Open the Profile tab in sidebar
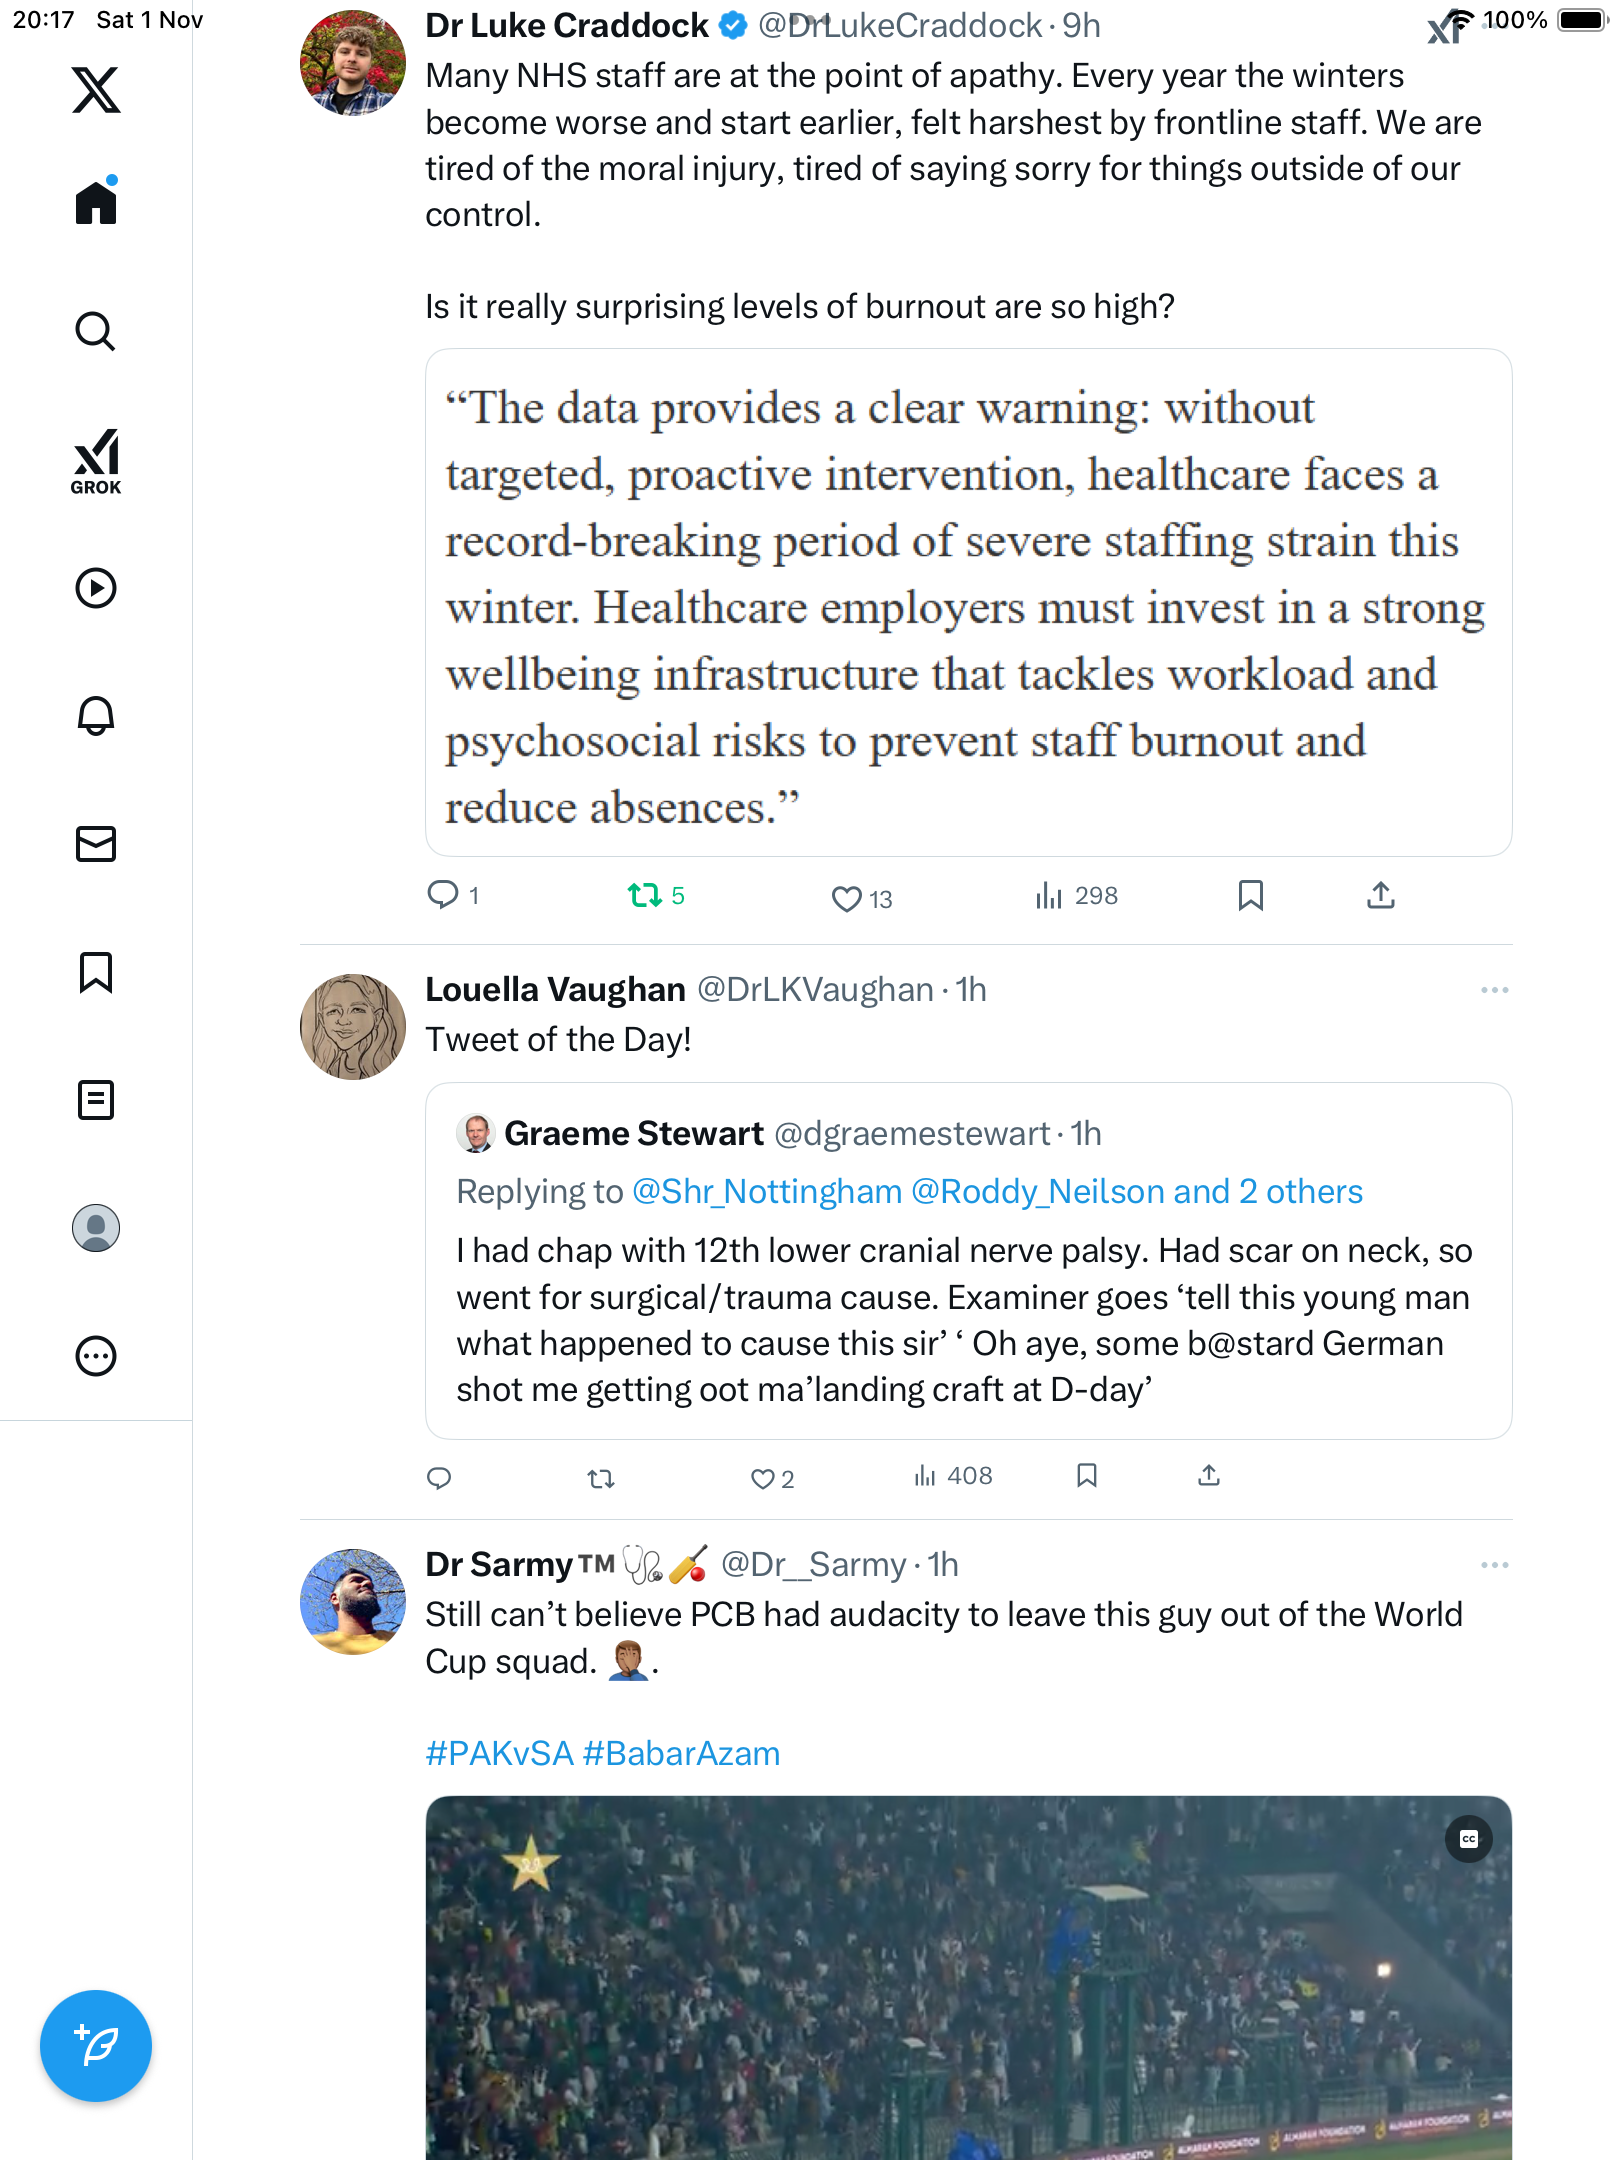 click(x=96, y=1228)
